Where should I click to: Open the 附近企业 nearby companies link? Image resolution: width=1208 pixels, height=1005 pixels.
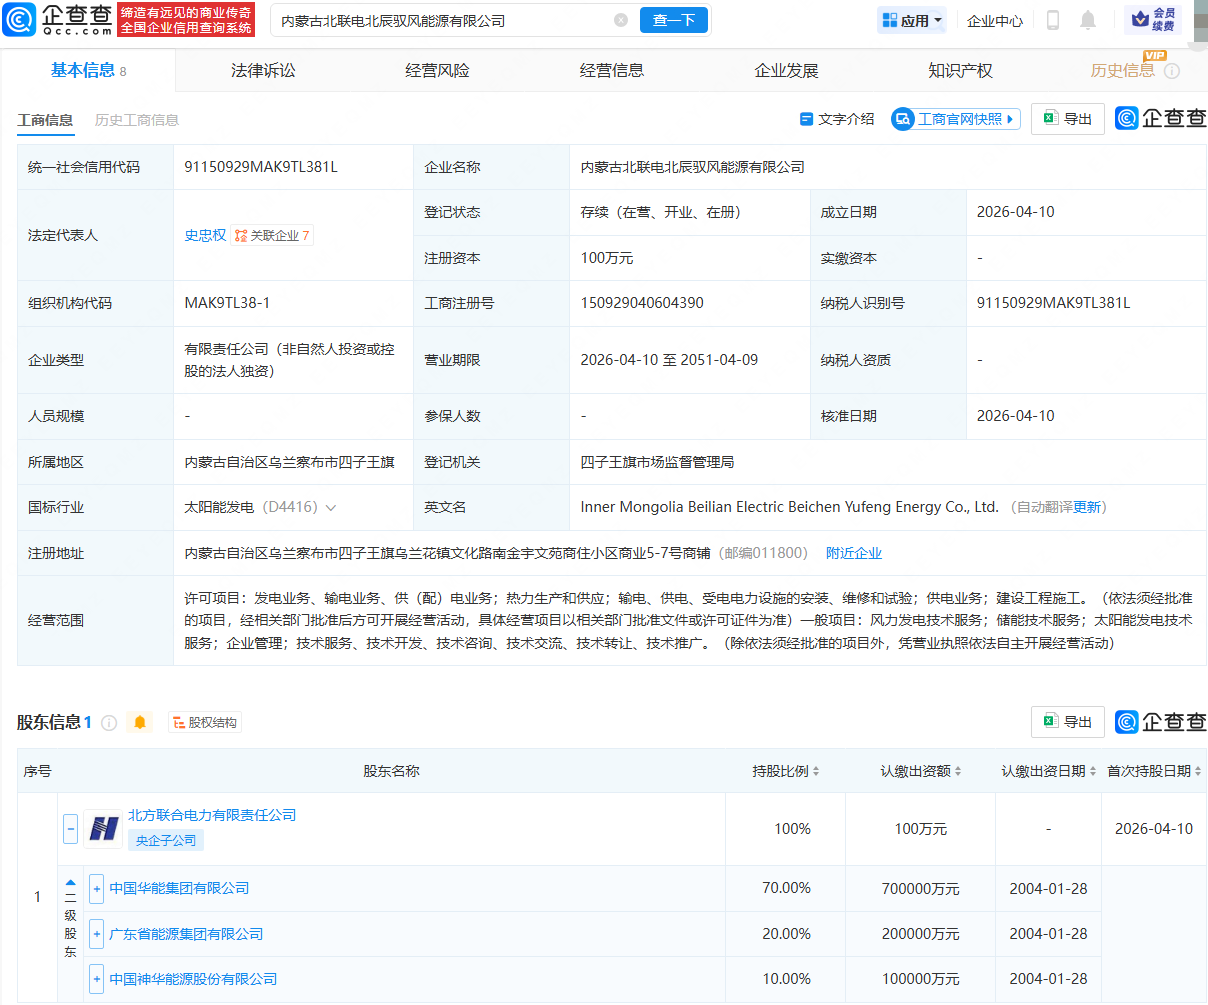pyautogui.click(x=854, y=552)
